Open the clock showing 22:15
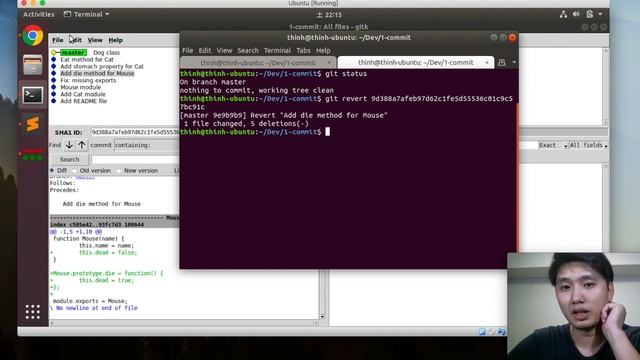This screenshot has height=360, width=640. (x=329, y=14)
